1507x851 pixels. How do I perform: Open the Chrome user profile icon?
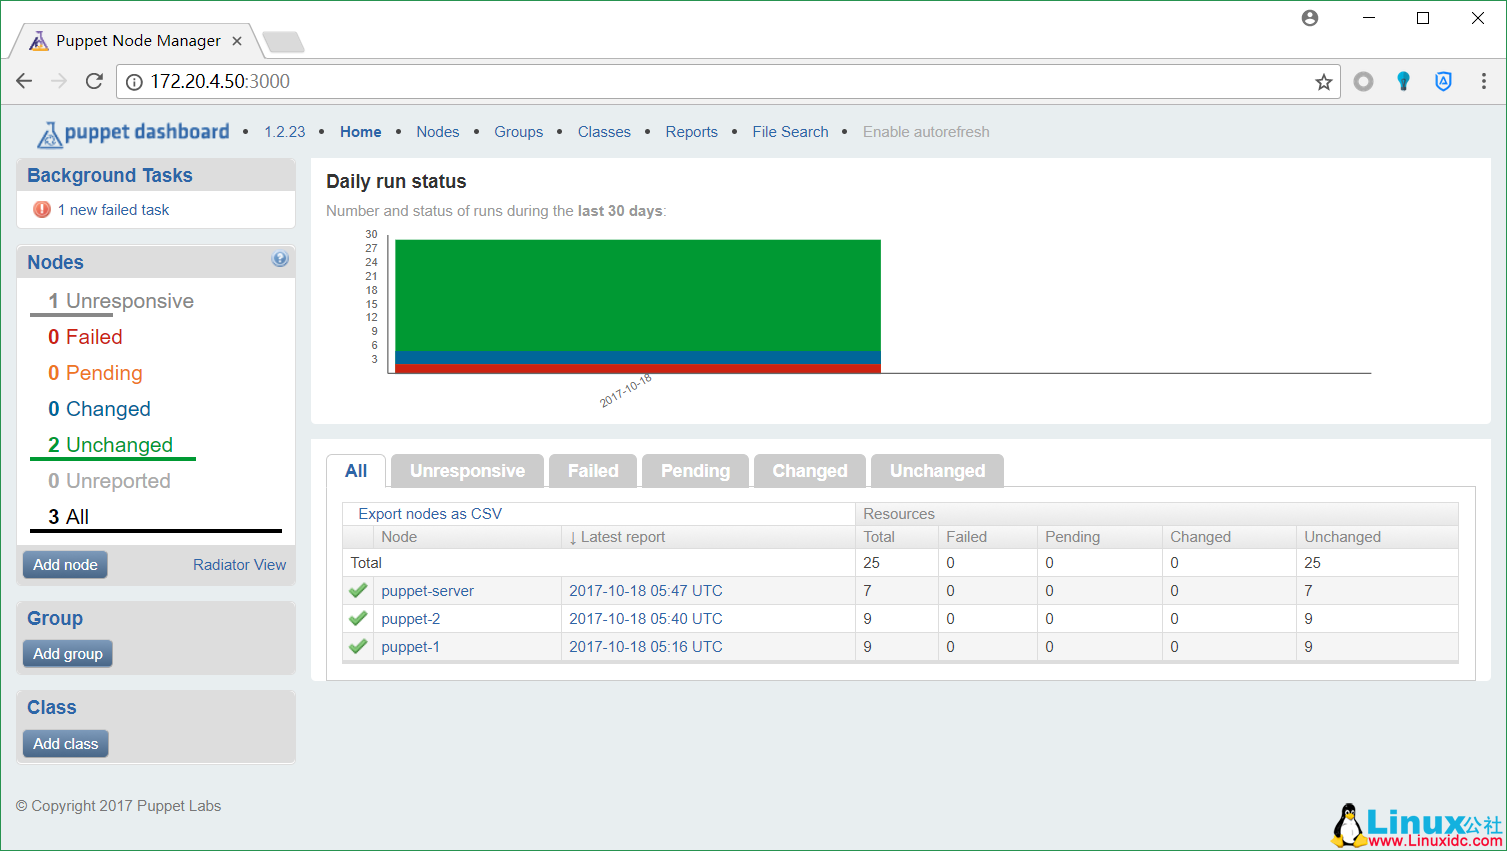coord(1310,18)
